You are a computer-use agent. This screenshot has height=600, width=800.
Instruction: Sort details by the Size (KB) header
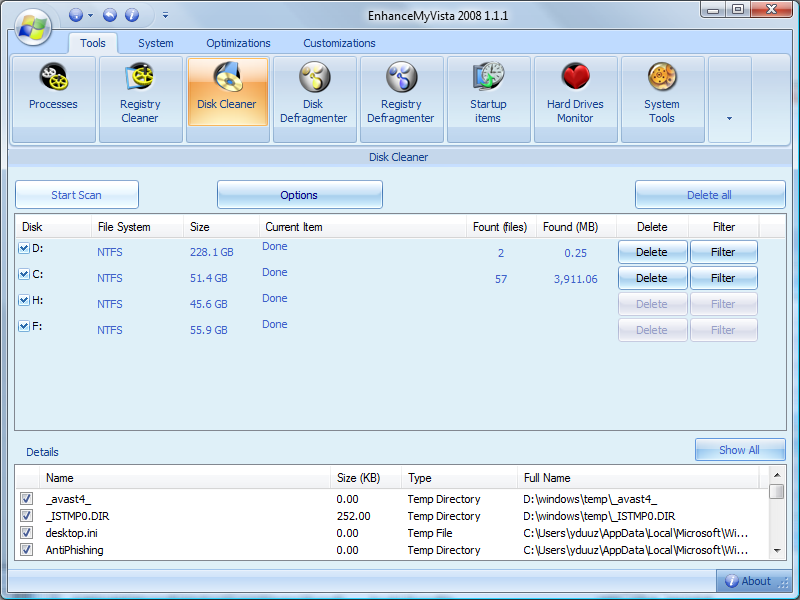coord(366,478)
